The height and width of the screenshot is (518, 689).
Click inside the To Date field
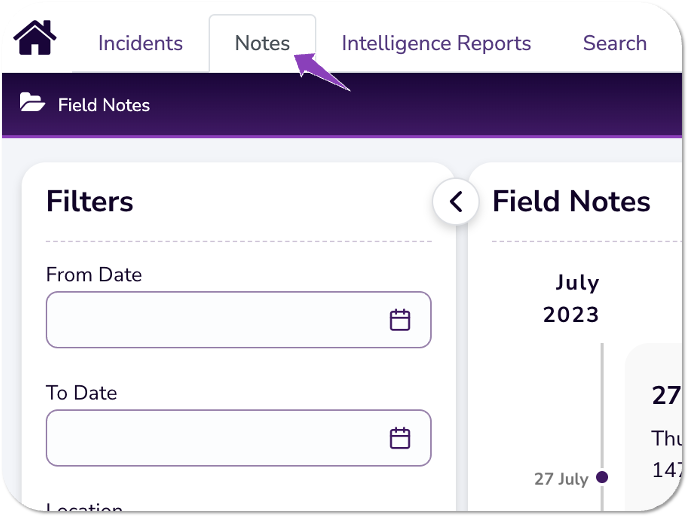click(210, 438)
